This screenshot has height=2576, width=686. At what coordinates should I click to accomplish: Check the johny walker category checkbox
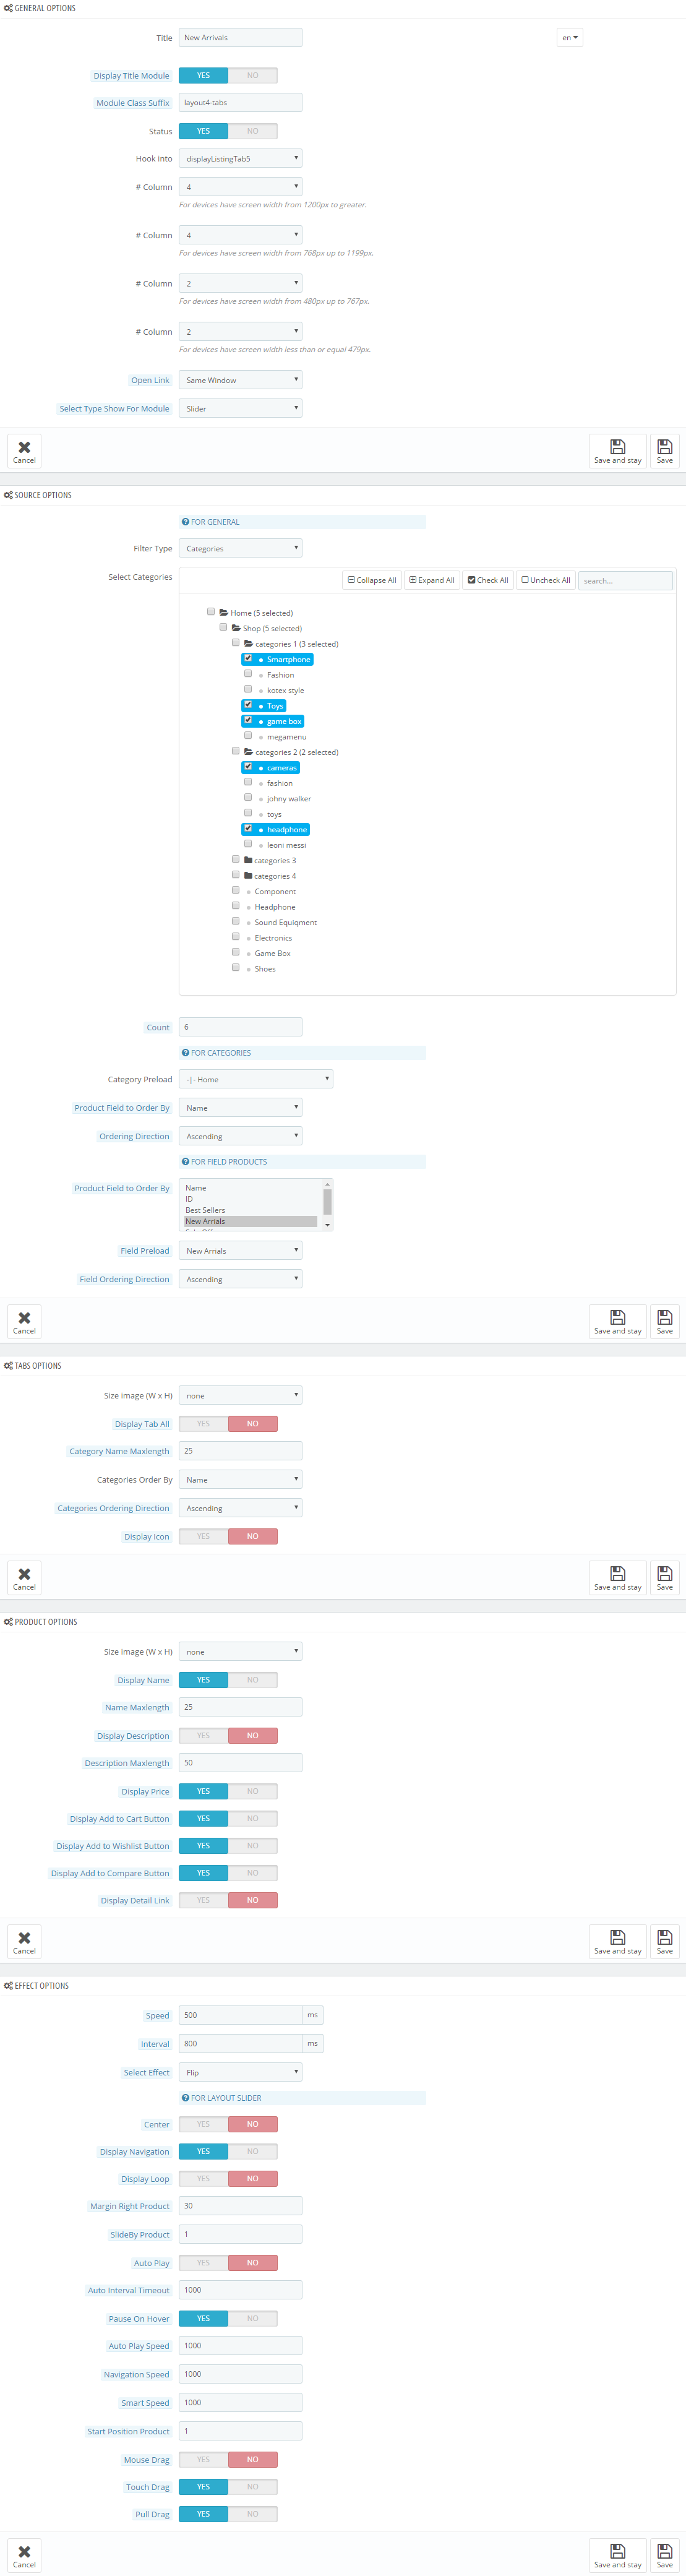tap(248, 797)
